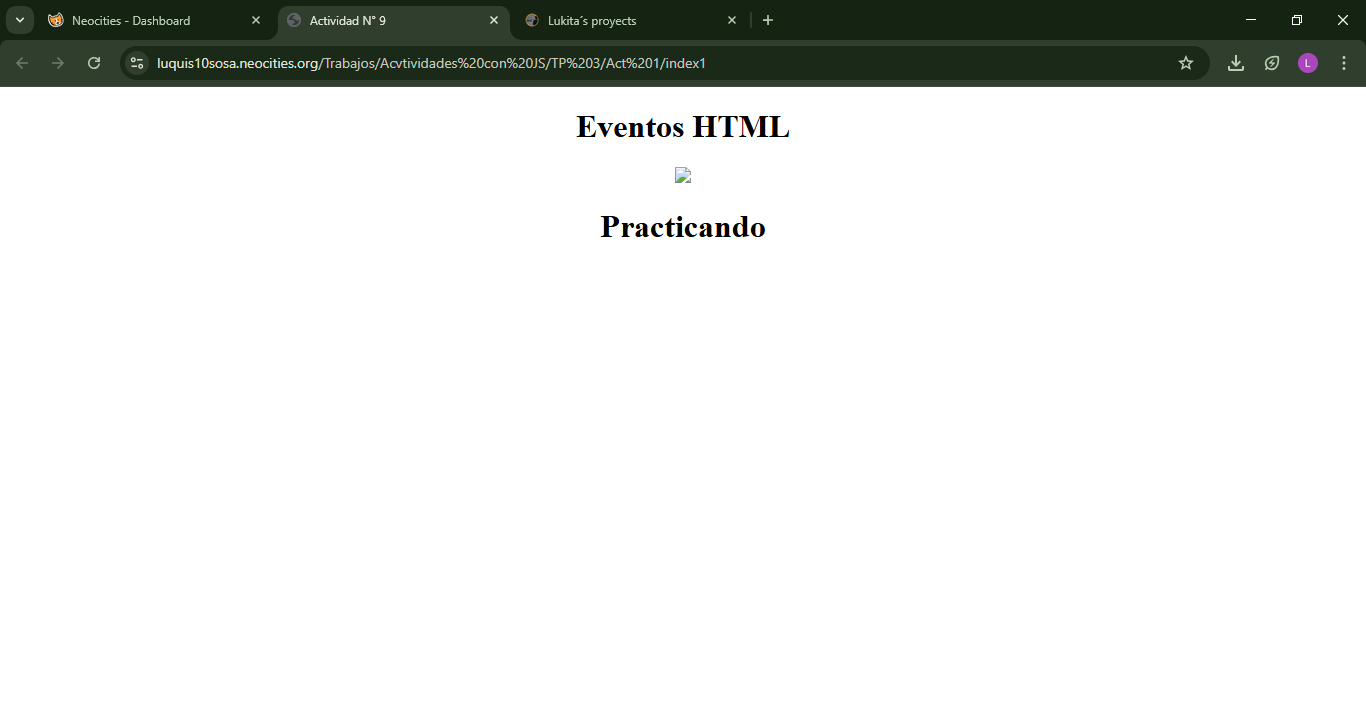This screenshot has width=1366, height=717.
Task: Click the broken image placeholder icon
Action: pos(682,174)
